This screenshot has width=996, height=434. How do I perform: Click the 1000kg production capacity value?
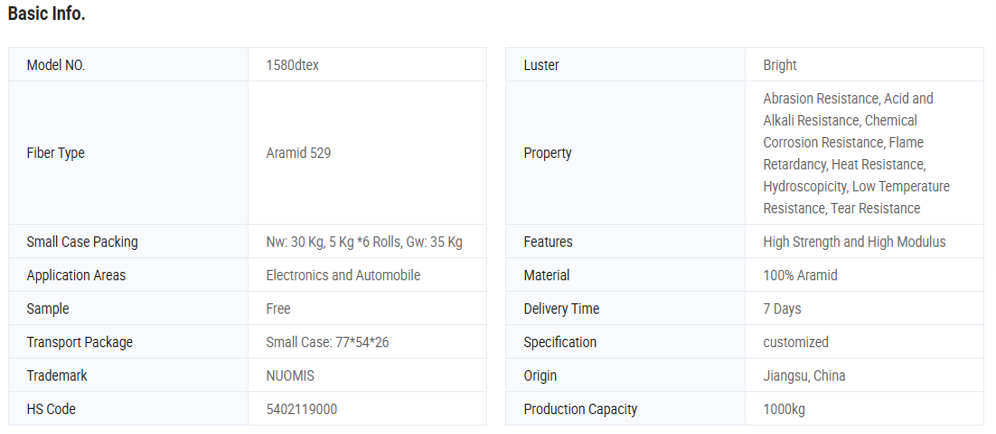(x=784, y=409)
